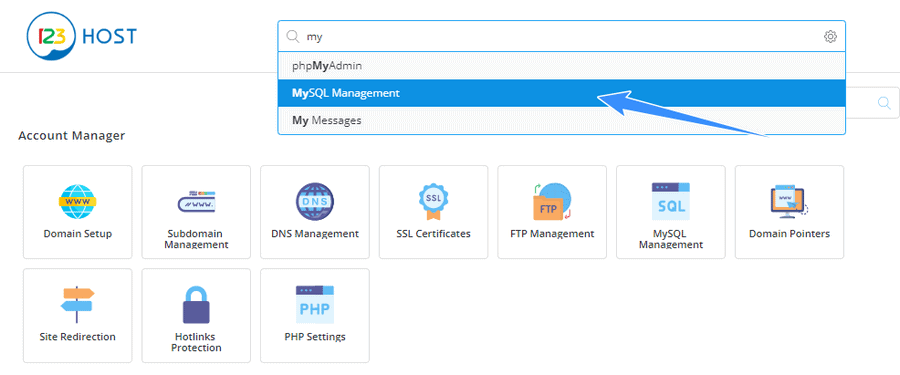
Task: Click into the search field containing "my"
Action: coord(561,37)
